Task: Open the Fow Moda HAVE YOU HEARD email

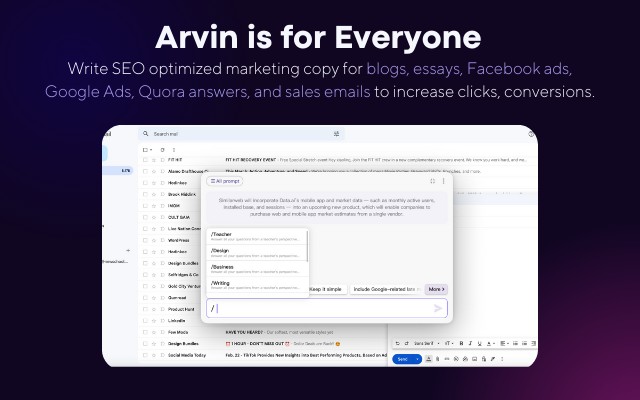Action: 280,332
